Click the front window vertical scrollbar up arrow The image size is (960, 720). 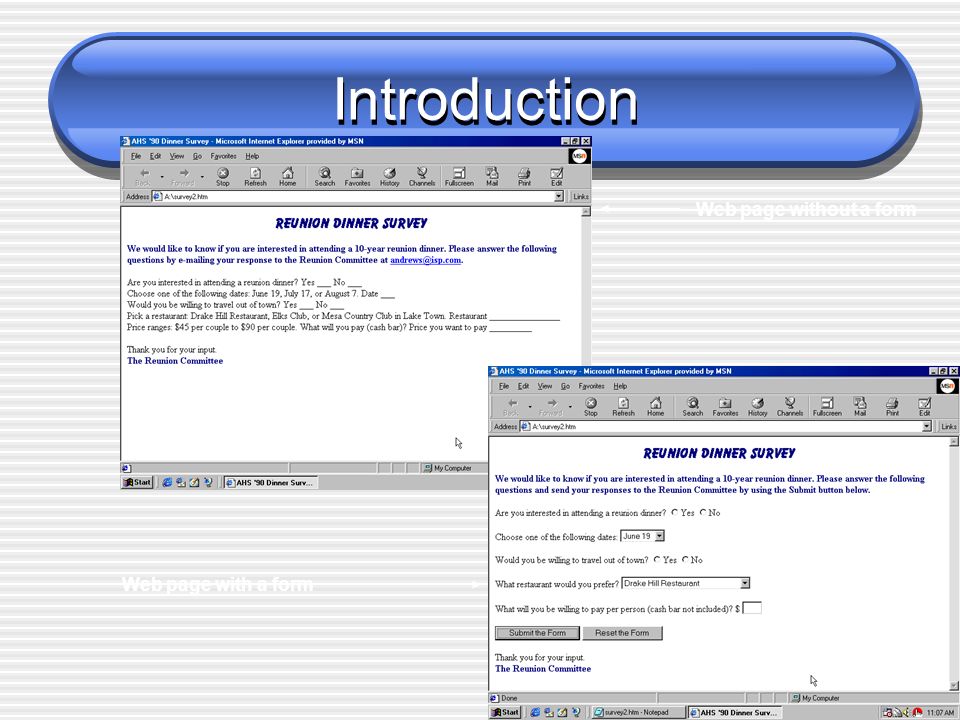(x=954, y=441)
